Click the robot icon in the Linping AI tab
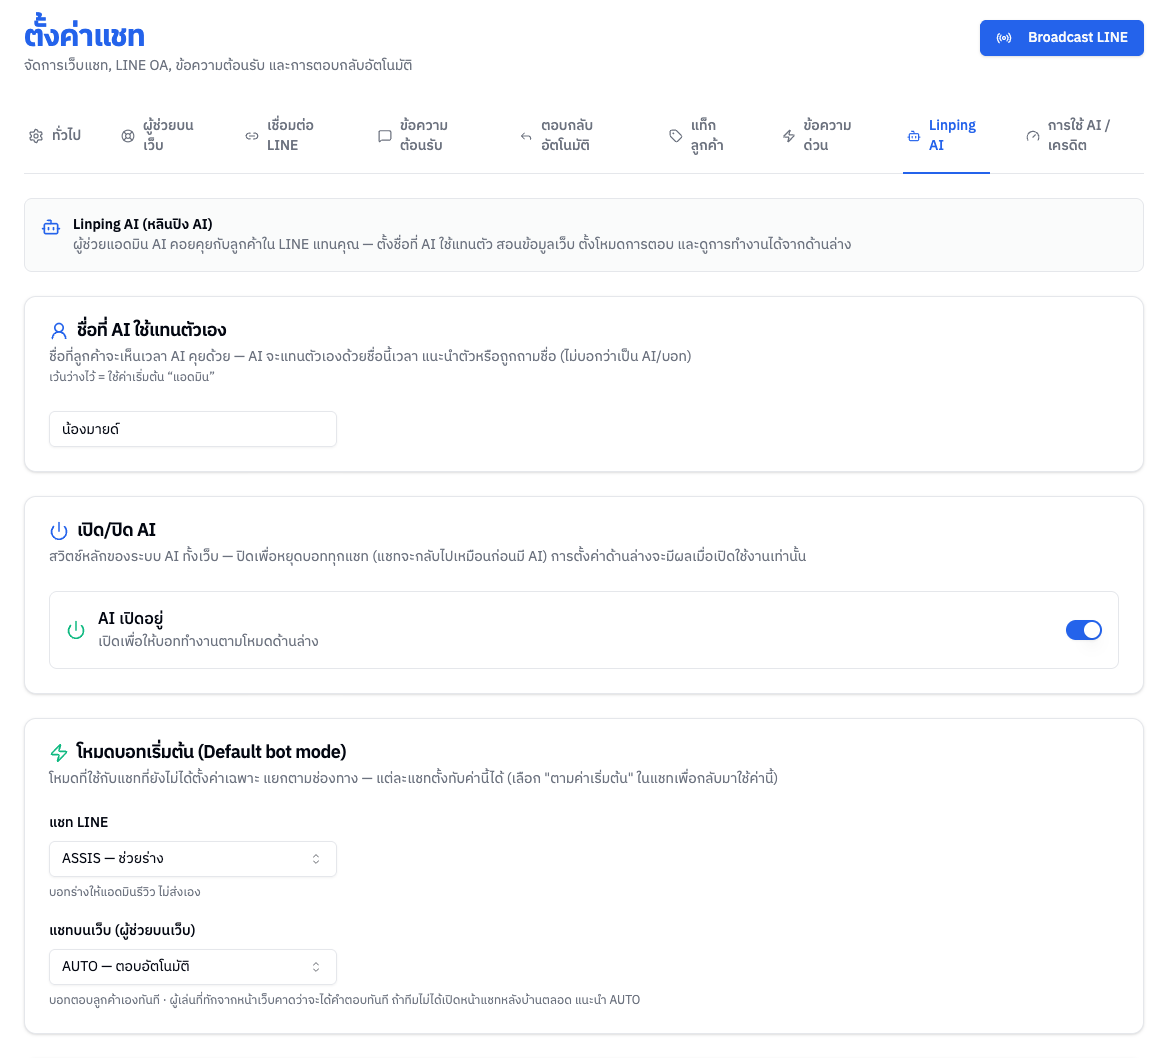 pyautogui.click(x=914, y=136)
